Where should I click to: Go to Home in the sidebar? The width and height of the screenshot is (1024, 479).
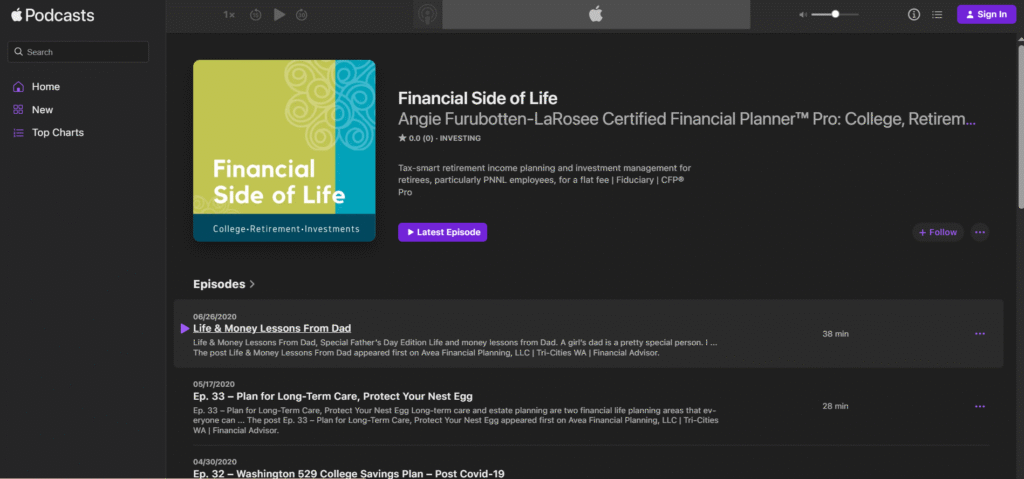pyautogui.click(x=45, y=87)
